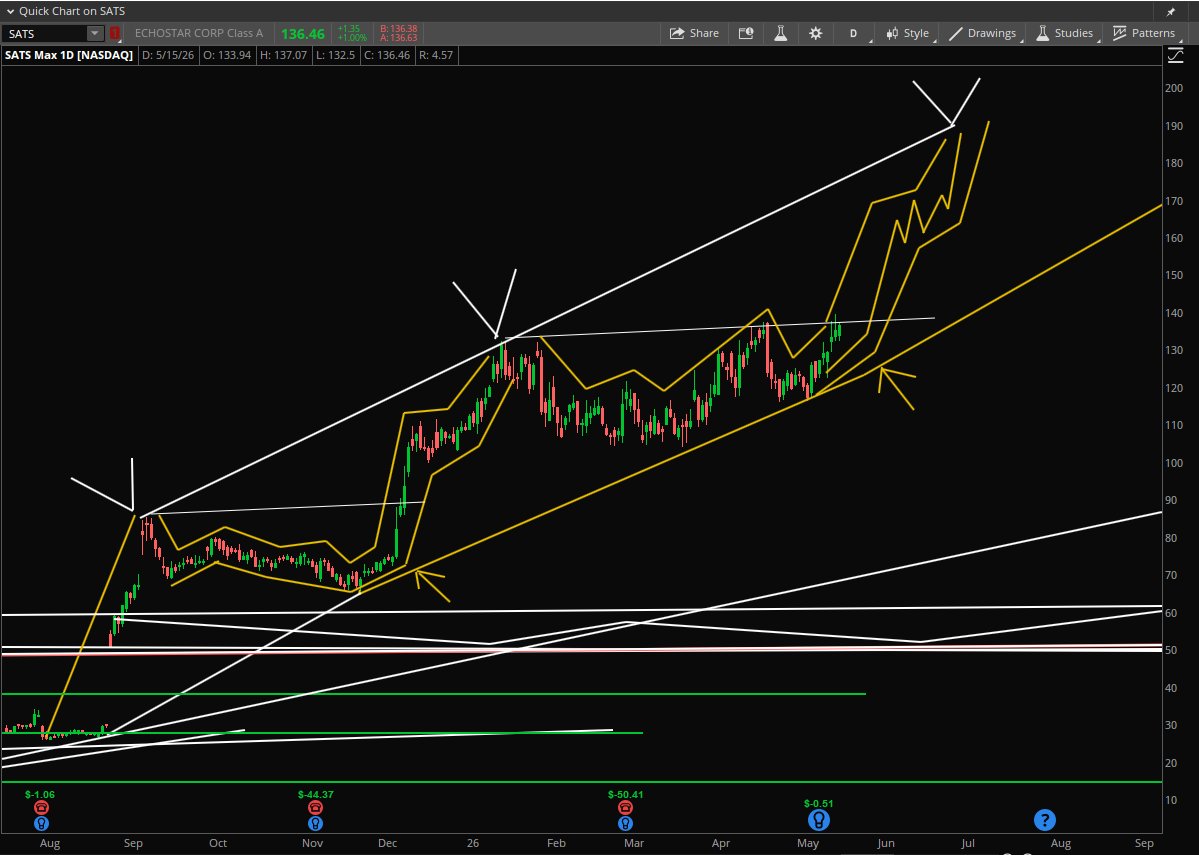Image resolution: width=1199 pixels, height=855 pixels.
Task: Click the 100 price axis label
Action: 1174,463
